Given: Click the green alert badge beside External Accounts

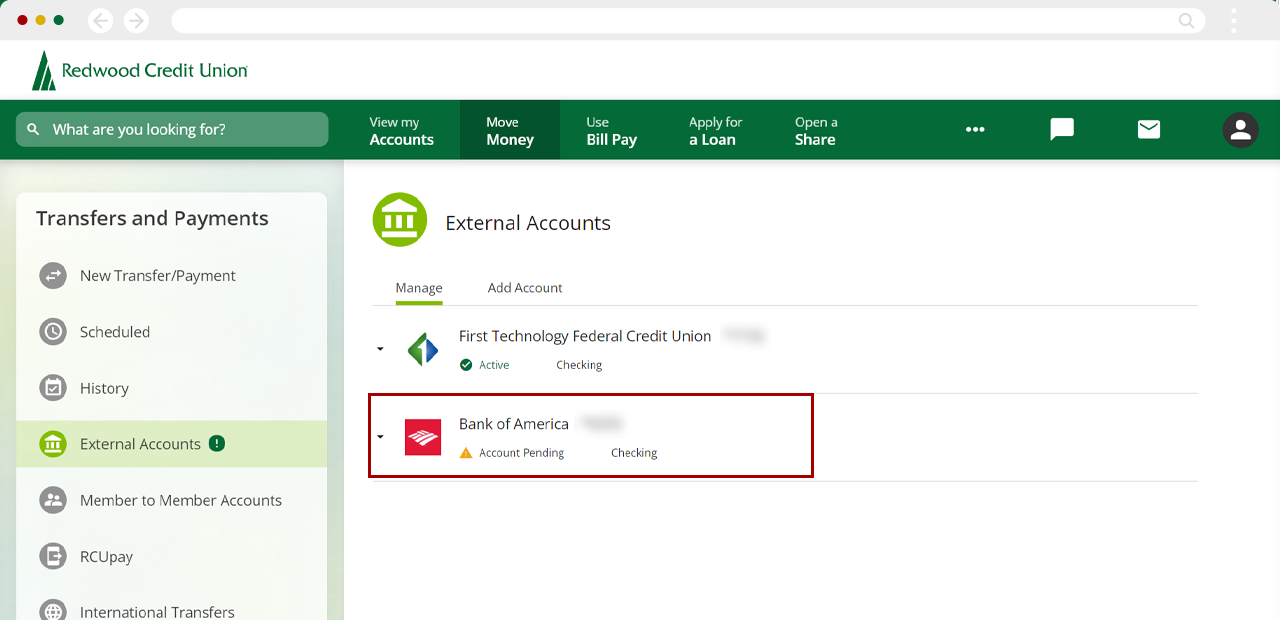Looking at the screenshot, I should 217,443.
